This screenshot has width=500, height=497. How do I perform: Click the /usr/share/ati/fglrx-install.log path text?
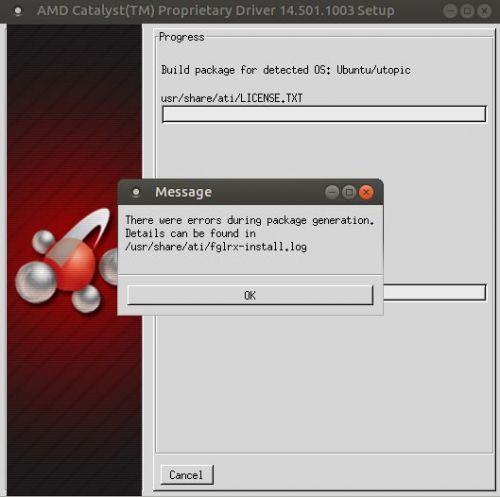tap(216, 247)
